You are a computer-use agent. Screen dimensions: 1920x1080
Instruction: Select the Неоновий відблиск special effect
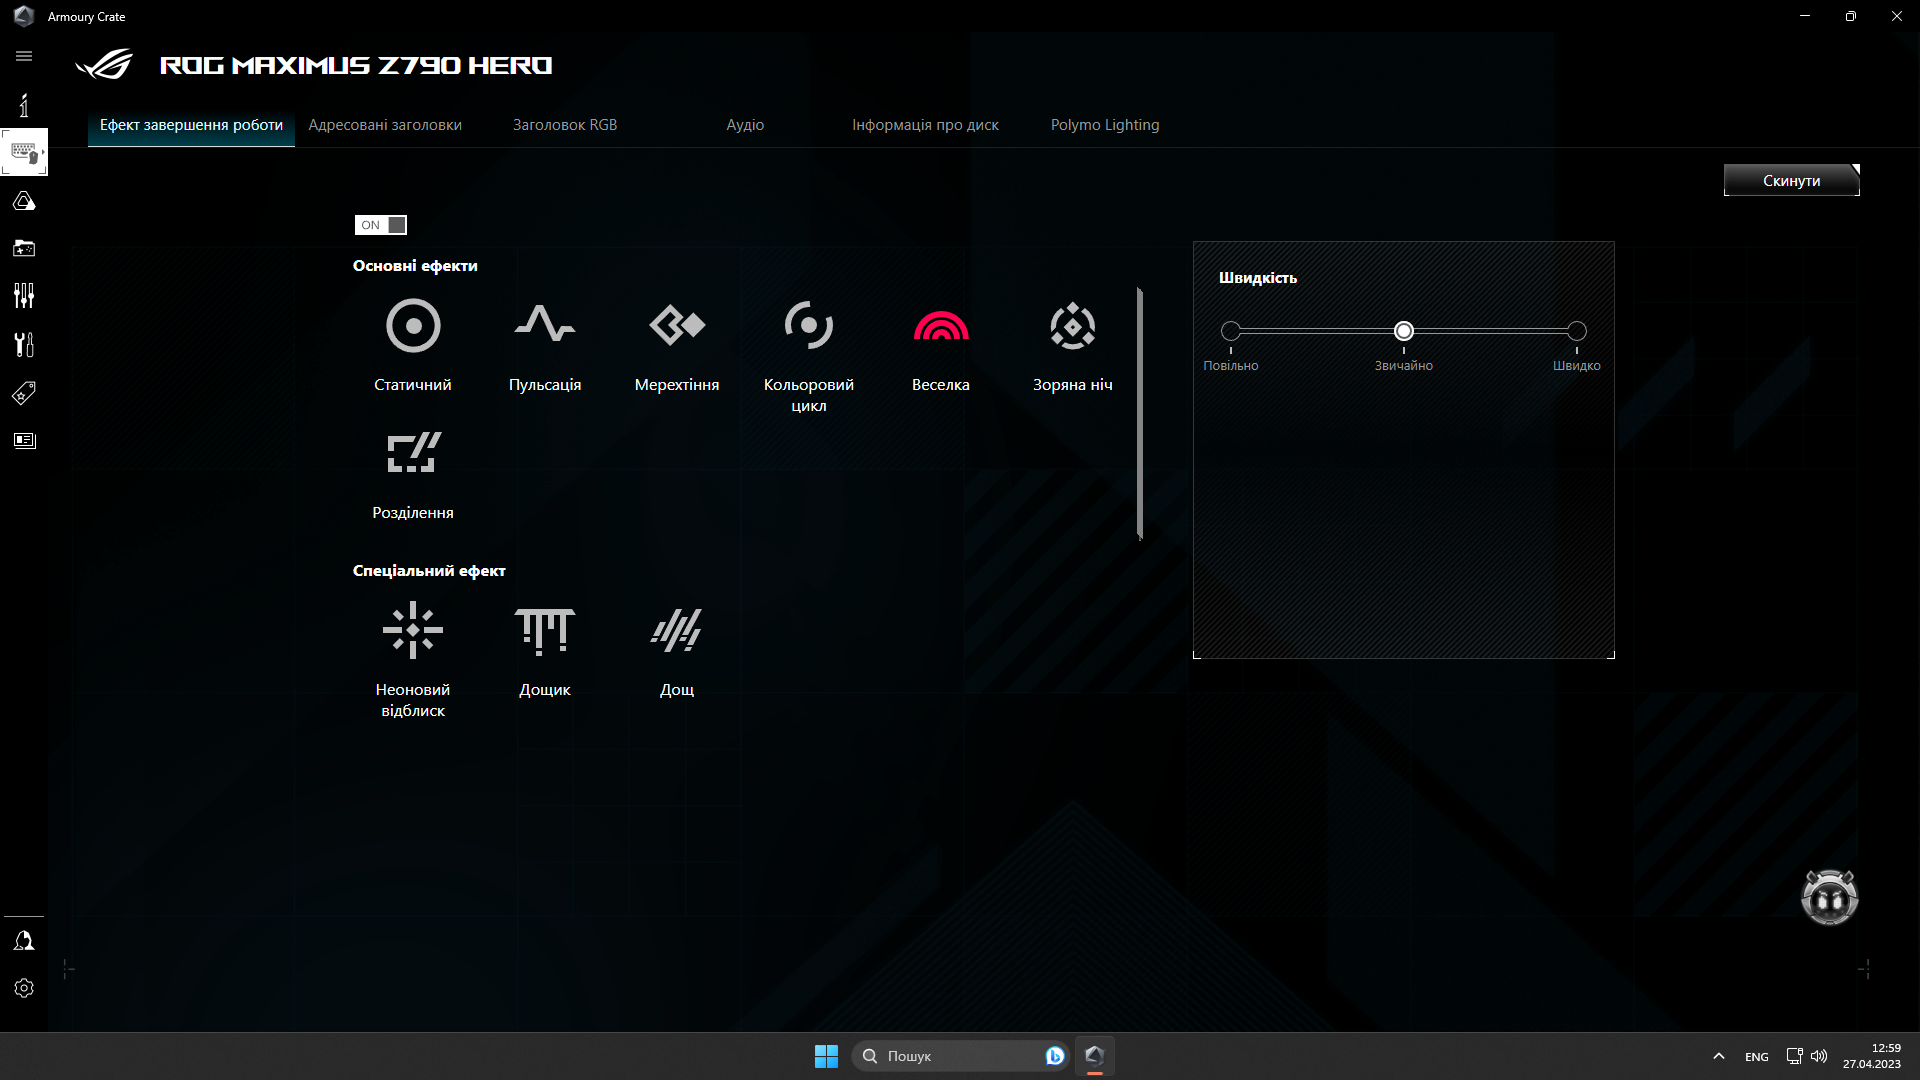coord(413,630)
